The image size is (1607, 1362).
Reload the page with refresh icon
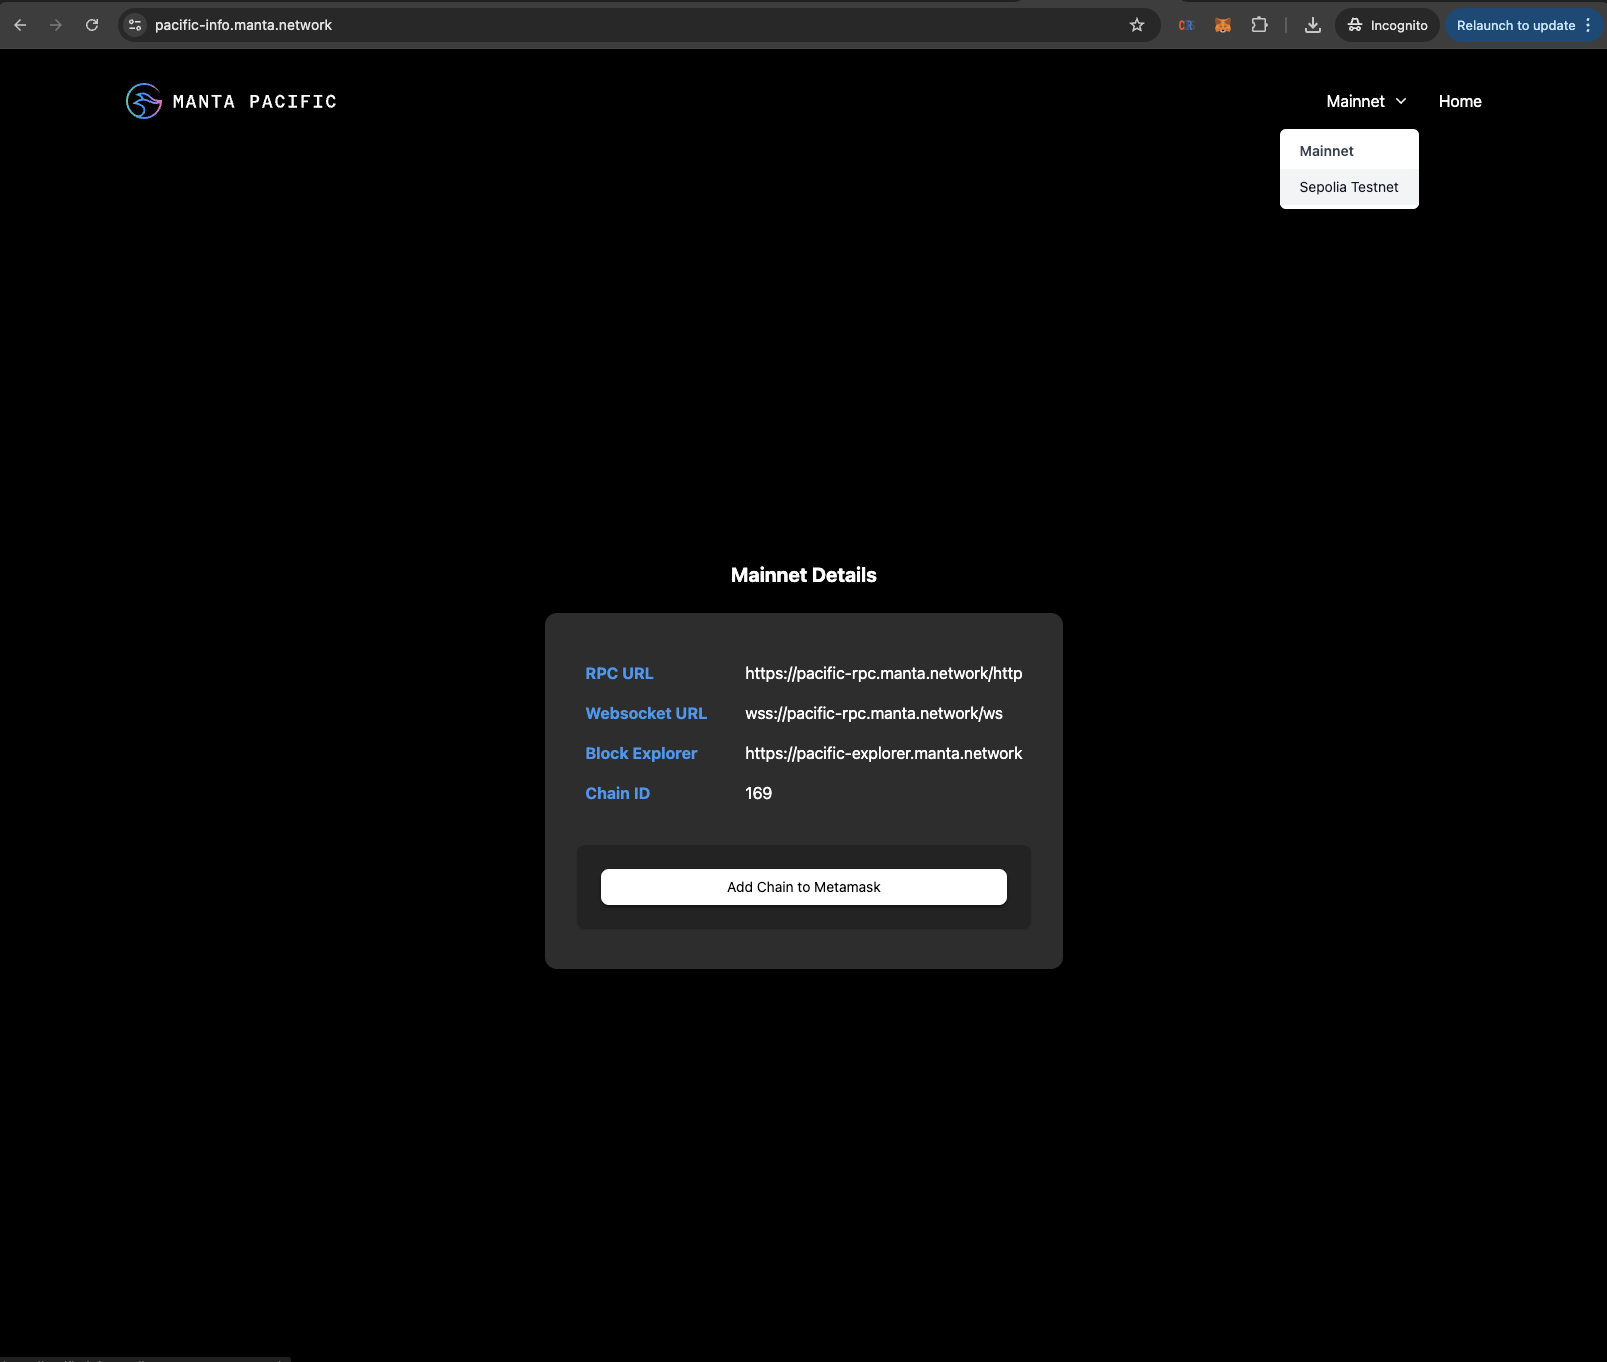click(x=92, y=25)
